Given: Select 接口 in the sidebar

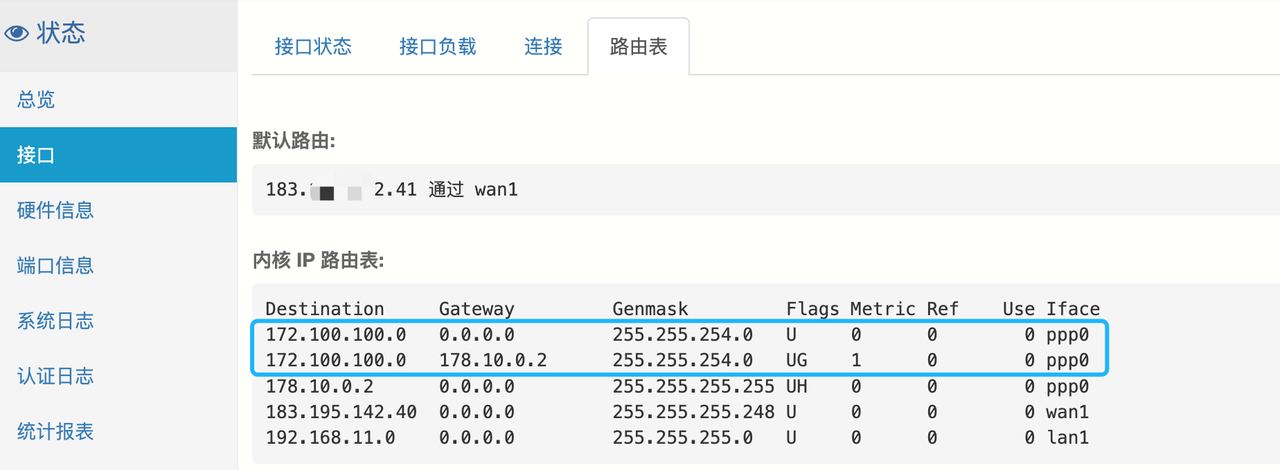Looking at the screenshot, I should 36,155.
